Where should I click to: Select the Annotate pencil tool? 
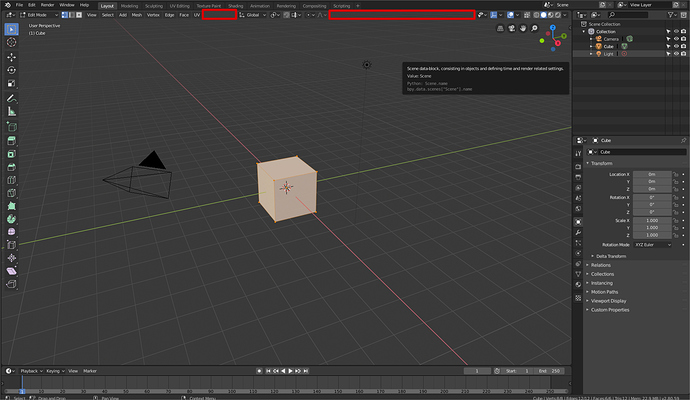[x=11, y=99]
